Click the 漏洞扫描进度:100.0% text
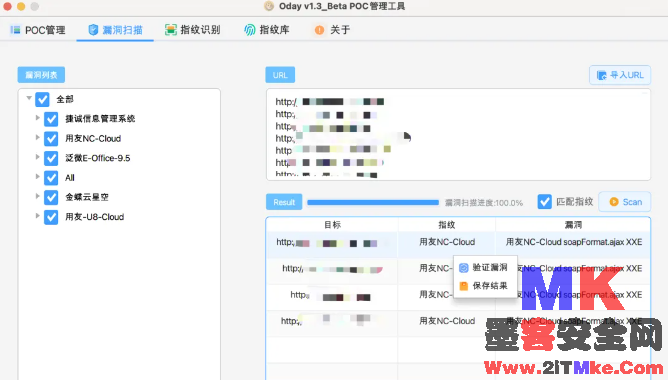Image resolution: width=668 pixels, height=380 pixels. (484, 203)
